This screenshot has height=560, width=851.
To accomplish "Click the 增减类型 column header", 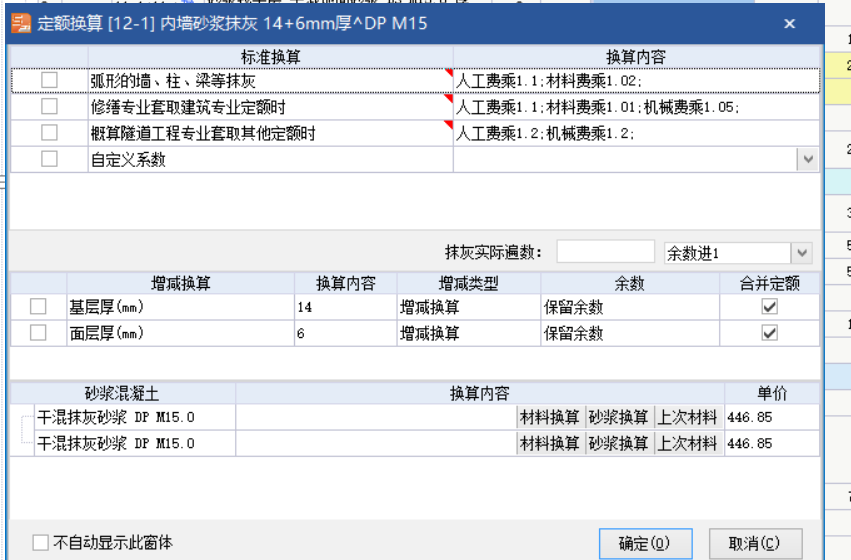I will click(468, 283).
